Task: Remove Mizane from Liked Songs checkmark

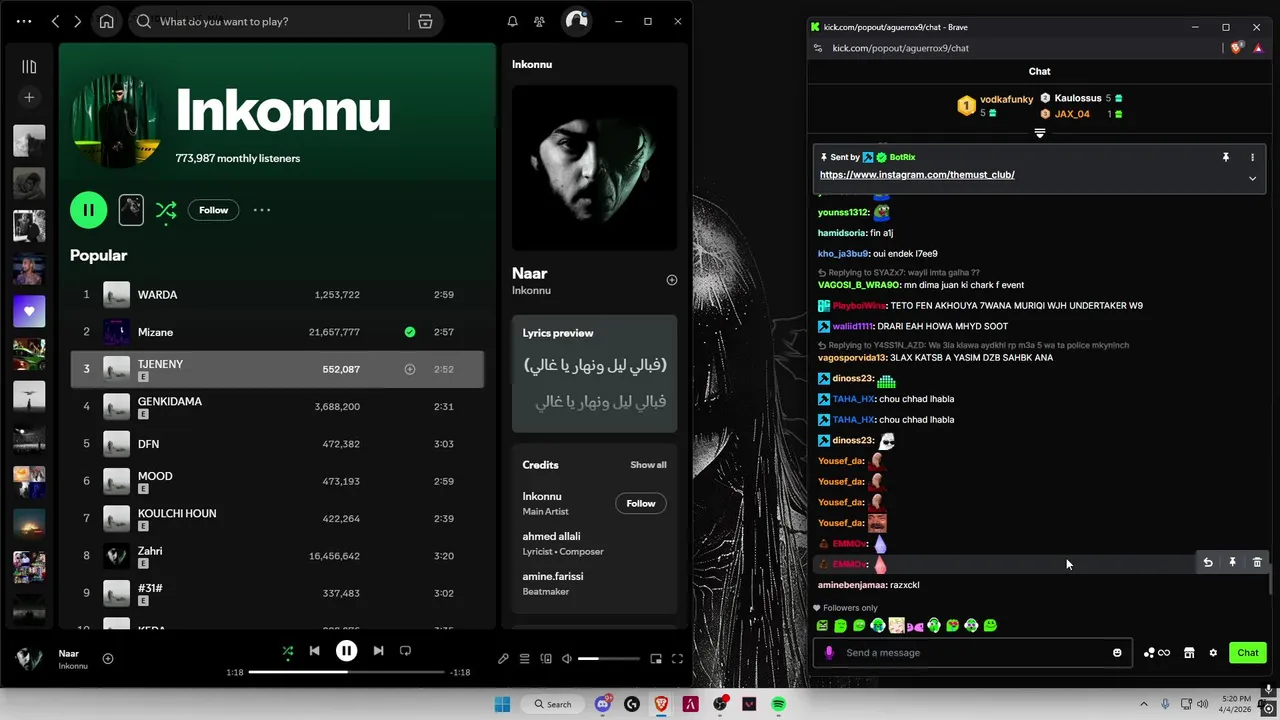Action: click(409, 332)
